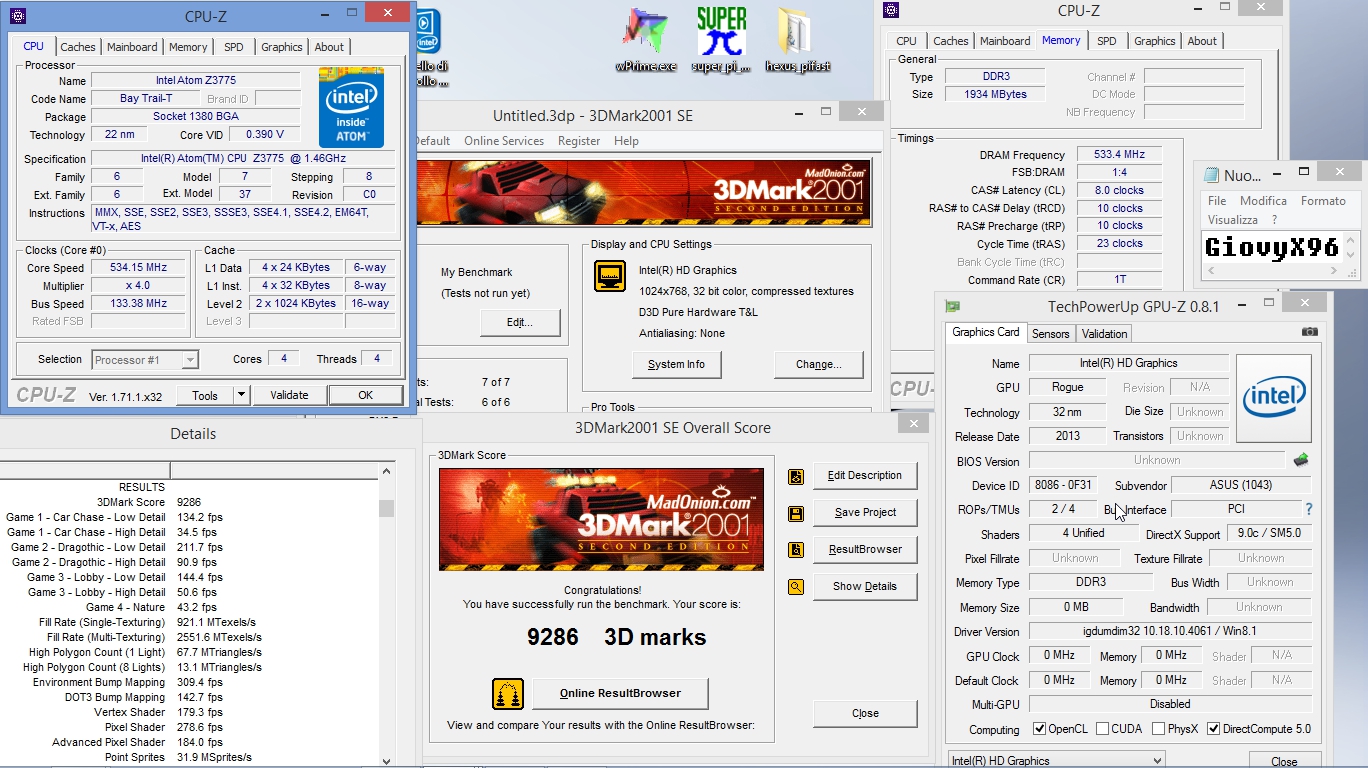Click the Show Details button

[865, 586]
